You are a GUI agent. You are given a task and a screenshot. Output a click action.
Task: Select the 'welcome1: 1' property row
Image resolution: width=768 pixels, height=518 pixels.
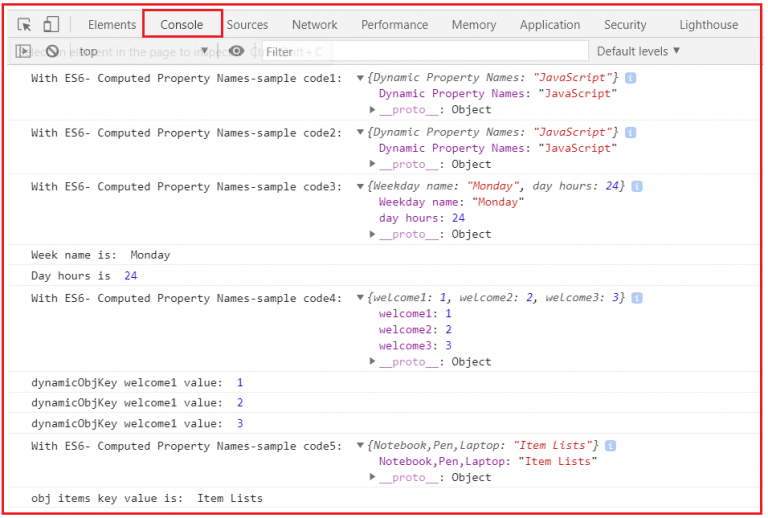pos(415,313)
